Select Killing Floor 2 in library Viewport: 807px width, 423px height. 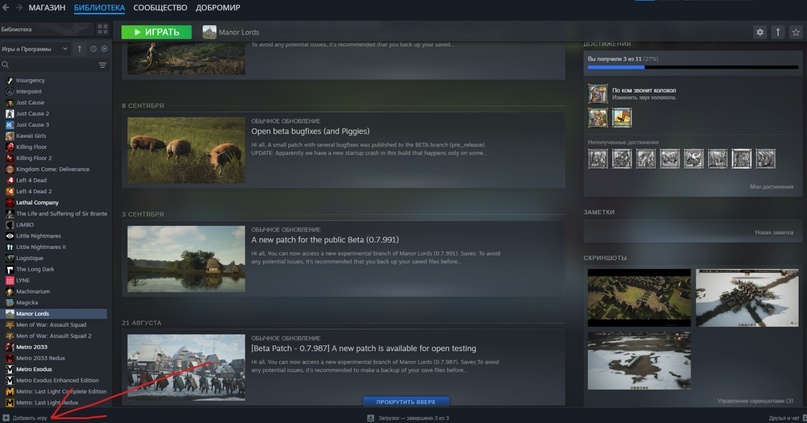point(34,158)
